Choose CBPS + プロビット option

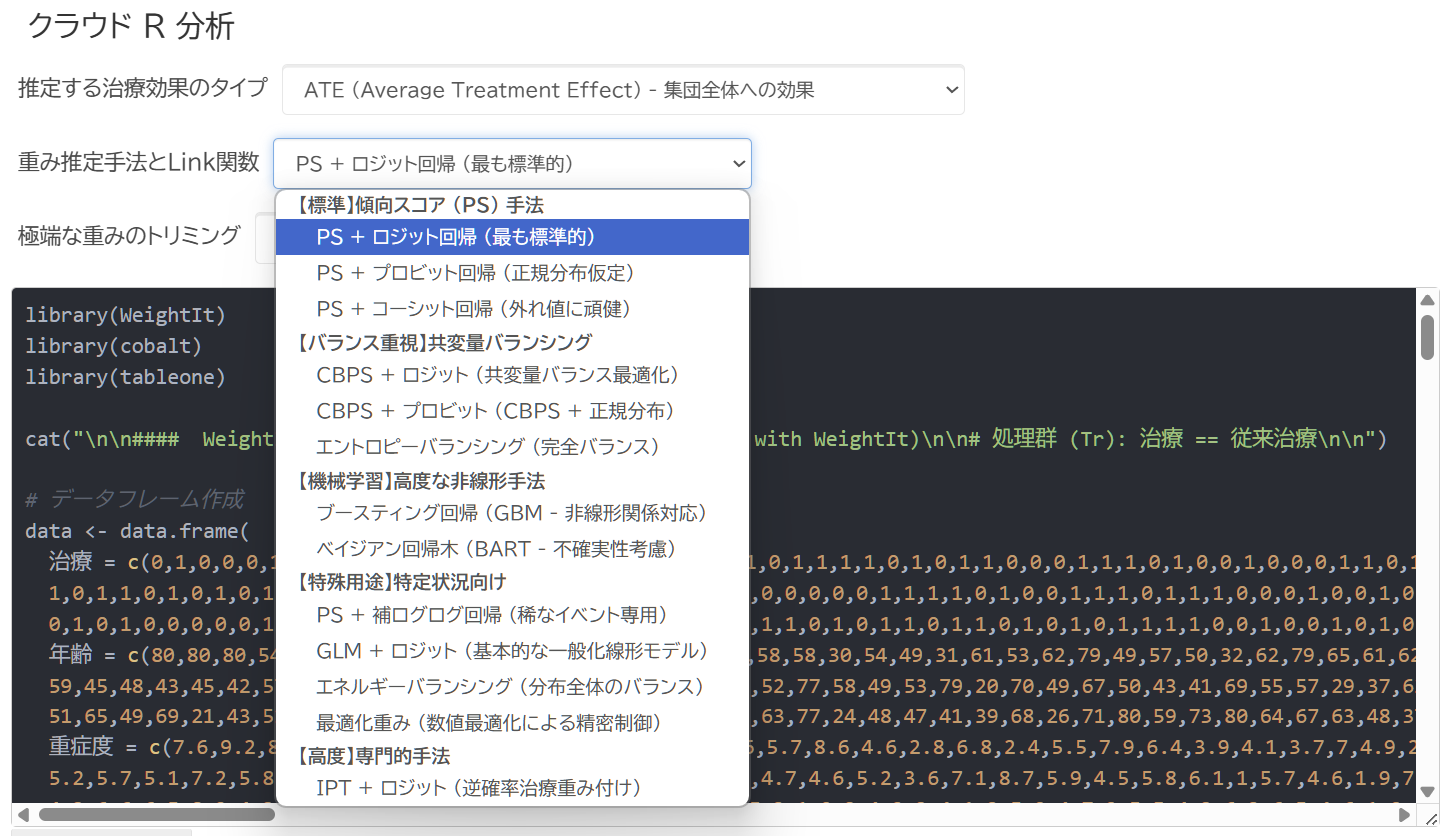click(x=495, y=411)
